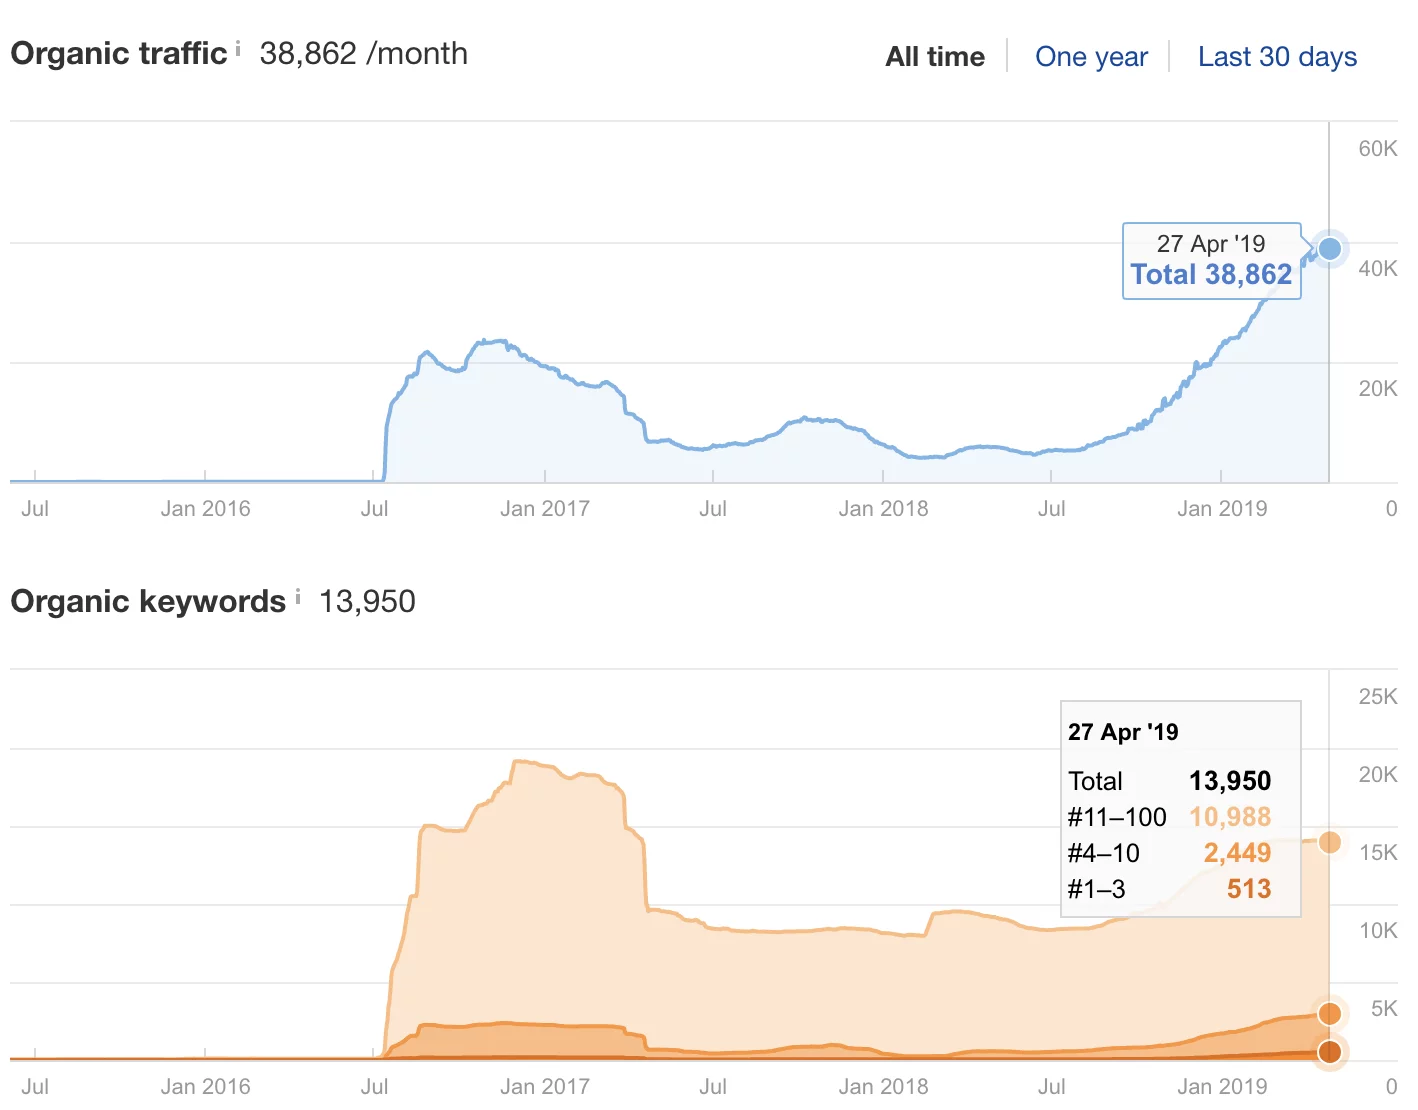The image size is (1418, 1110).
Task: Click Jan 2016 on the keywords chart axis
Action: click(205, 1086)
